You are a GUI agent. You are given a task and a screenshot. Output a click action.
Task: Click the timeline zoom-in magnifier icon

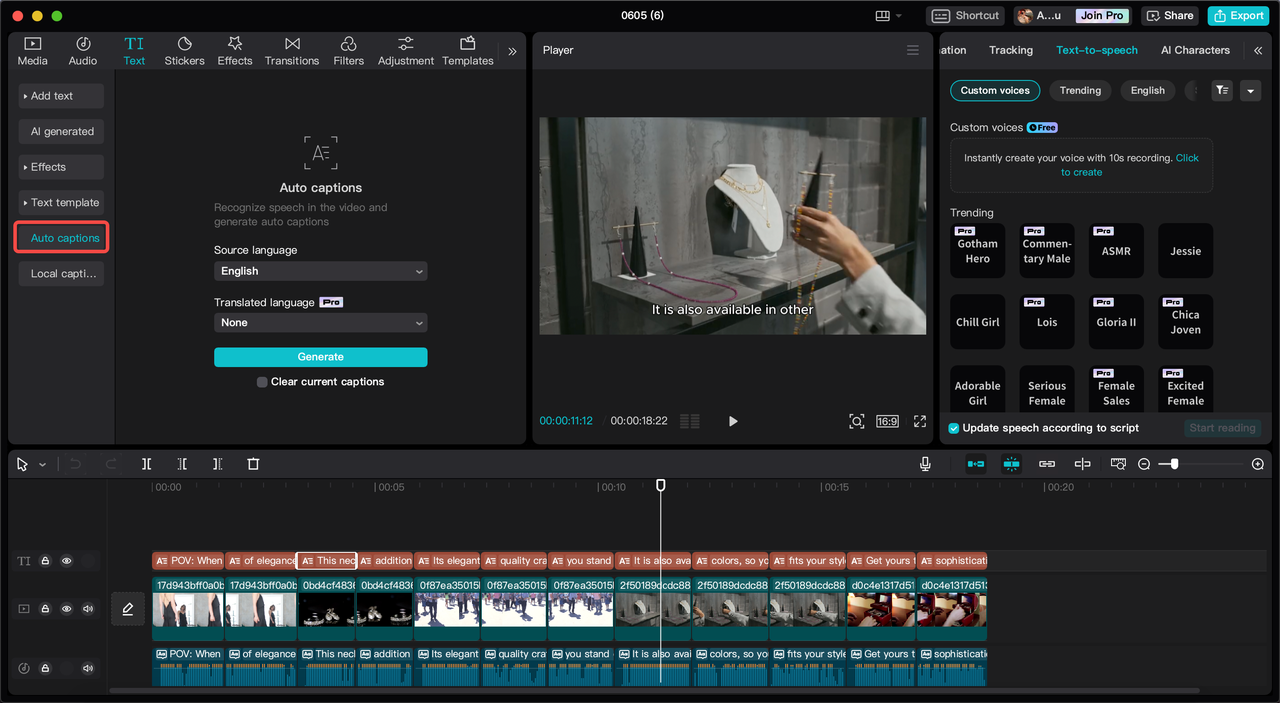1258,464
